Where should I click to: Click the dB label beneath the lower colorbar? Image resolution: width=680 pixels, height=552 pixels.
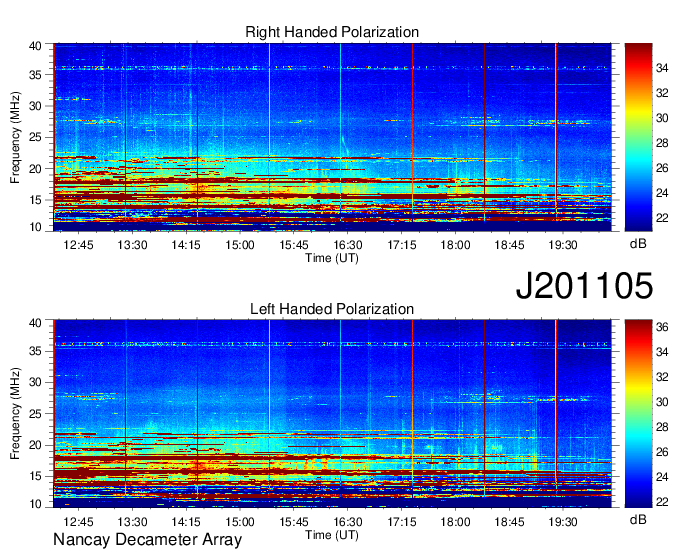click(638, 519)
